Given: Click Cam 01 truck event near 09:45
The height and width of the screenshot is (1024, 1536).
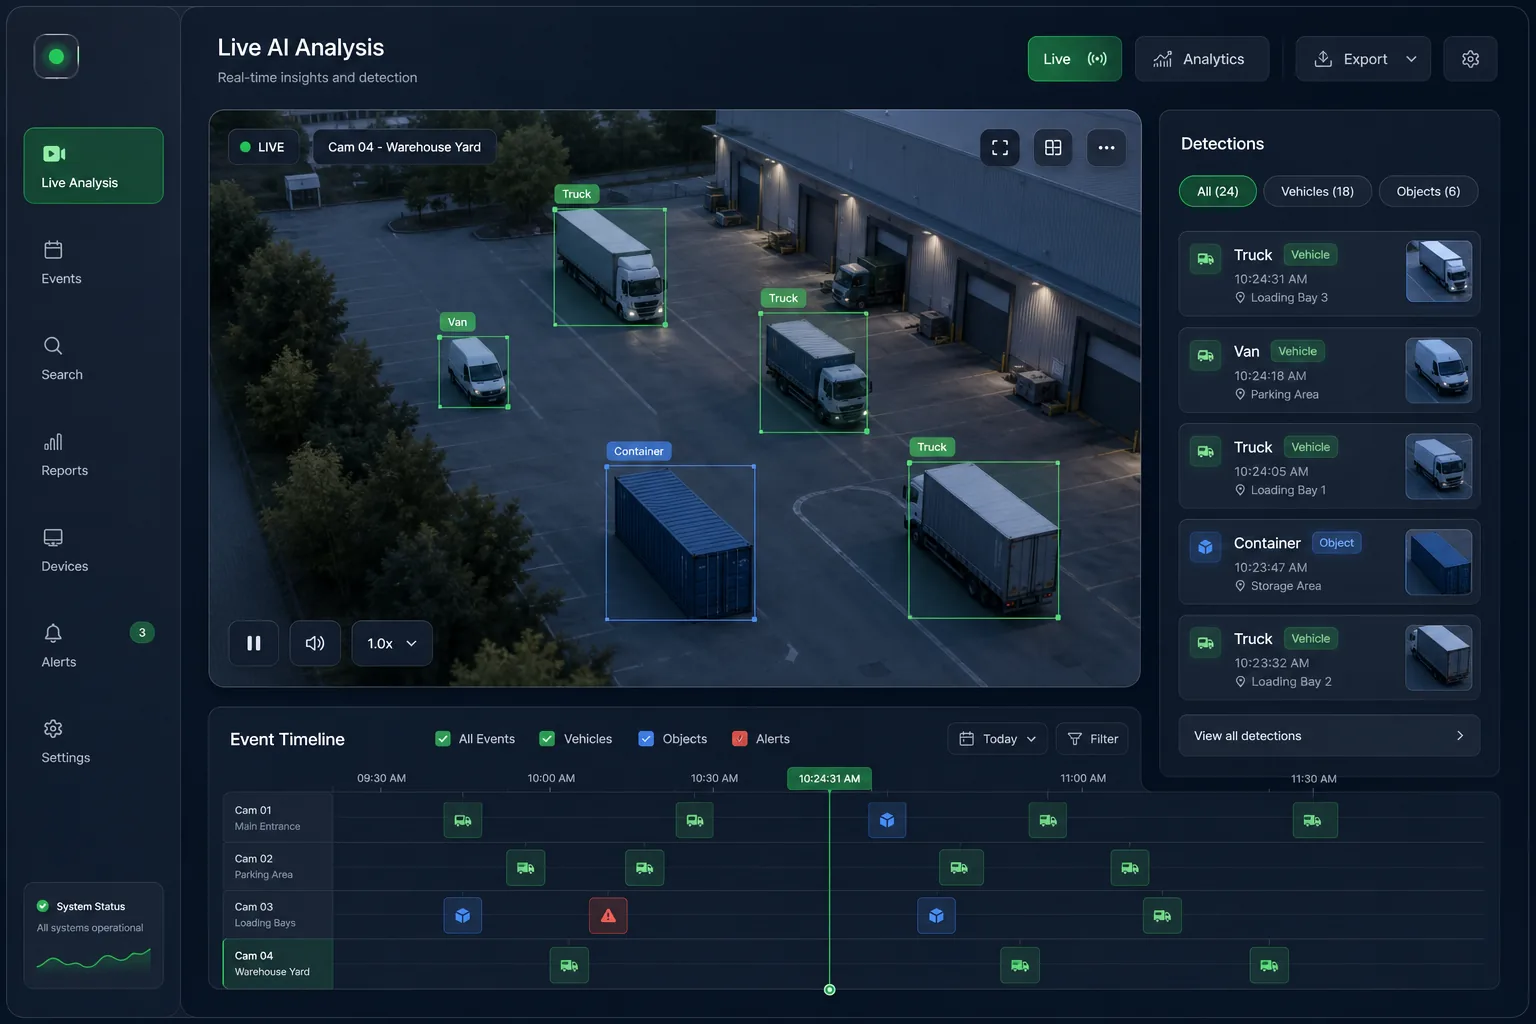Looking at the screenshot, I should pyautogui.click(x=463, y=820).
